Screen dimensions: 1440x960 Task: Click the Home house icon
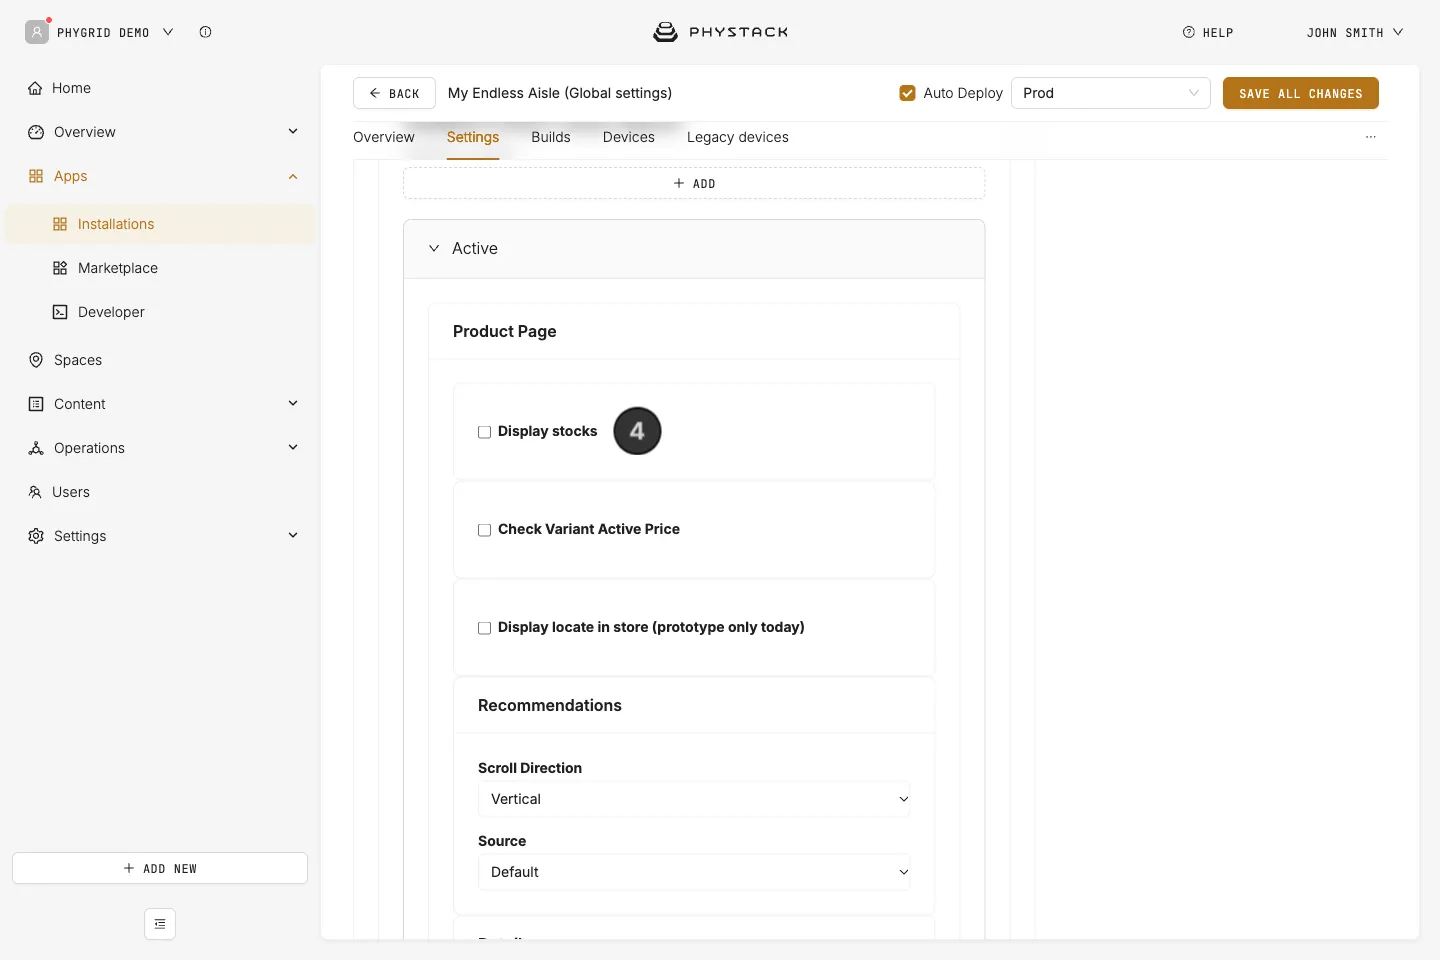click(36, 88)
